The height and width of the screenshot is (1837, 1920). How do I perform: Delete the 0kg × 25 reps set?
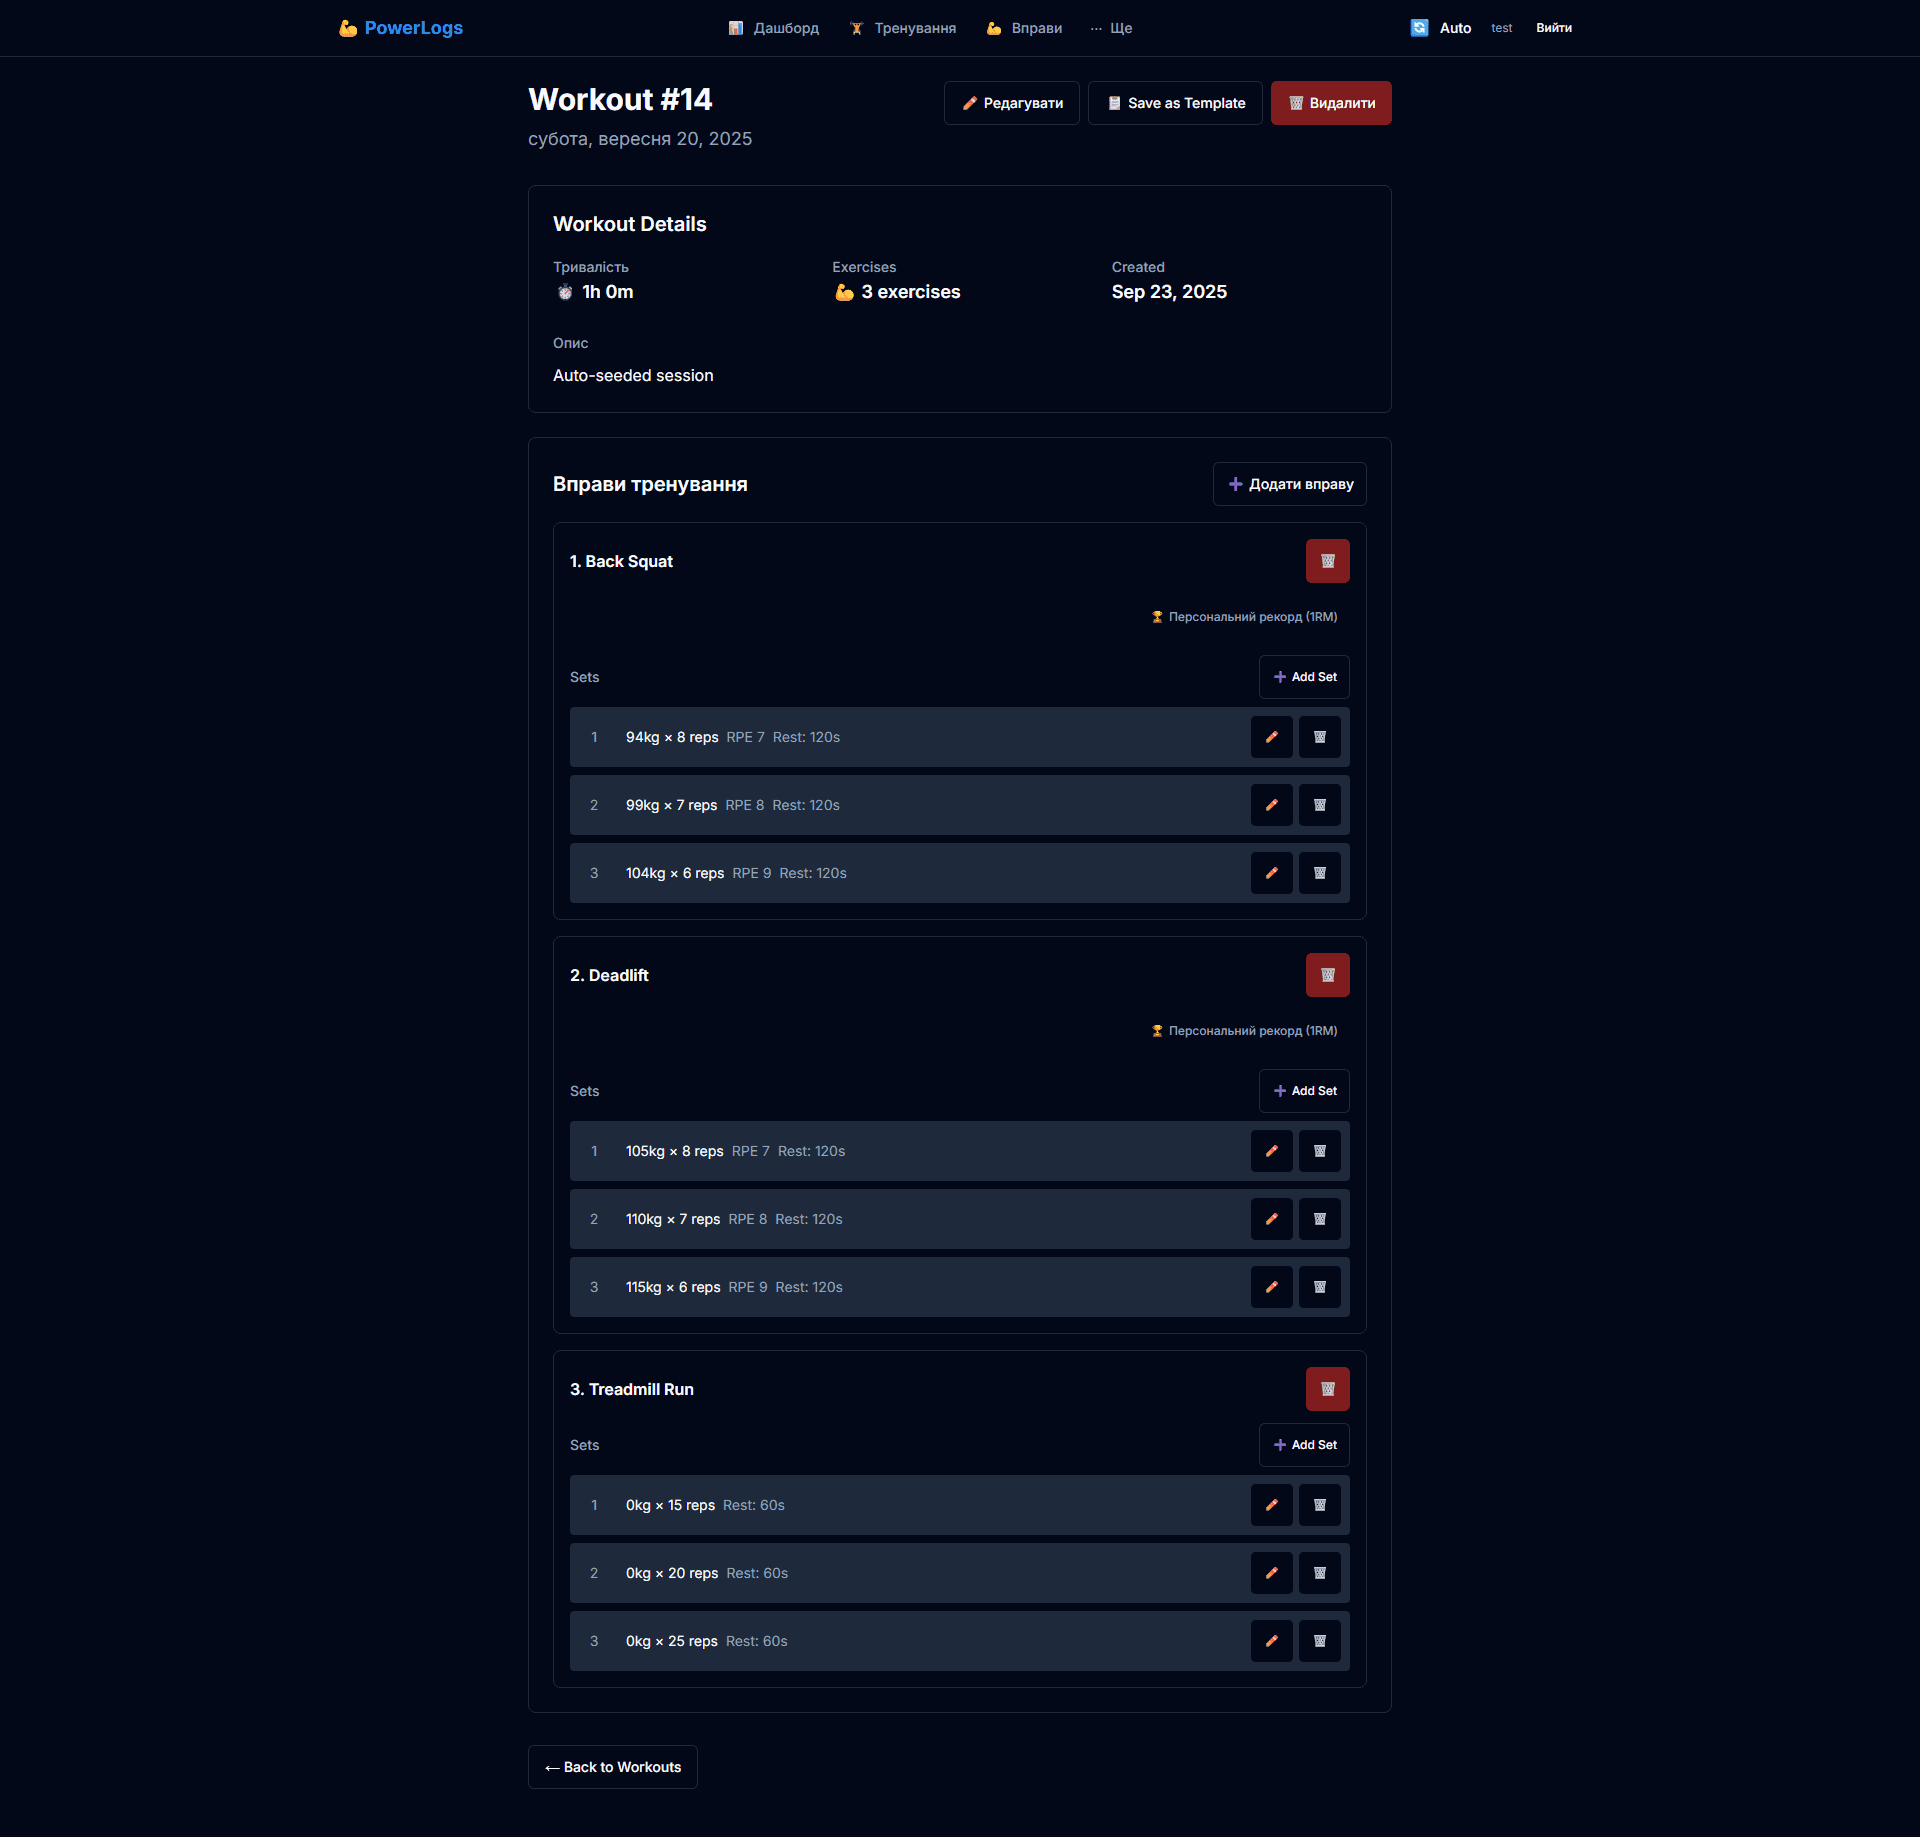[1319, 1641]
